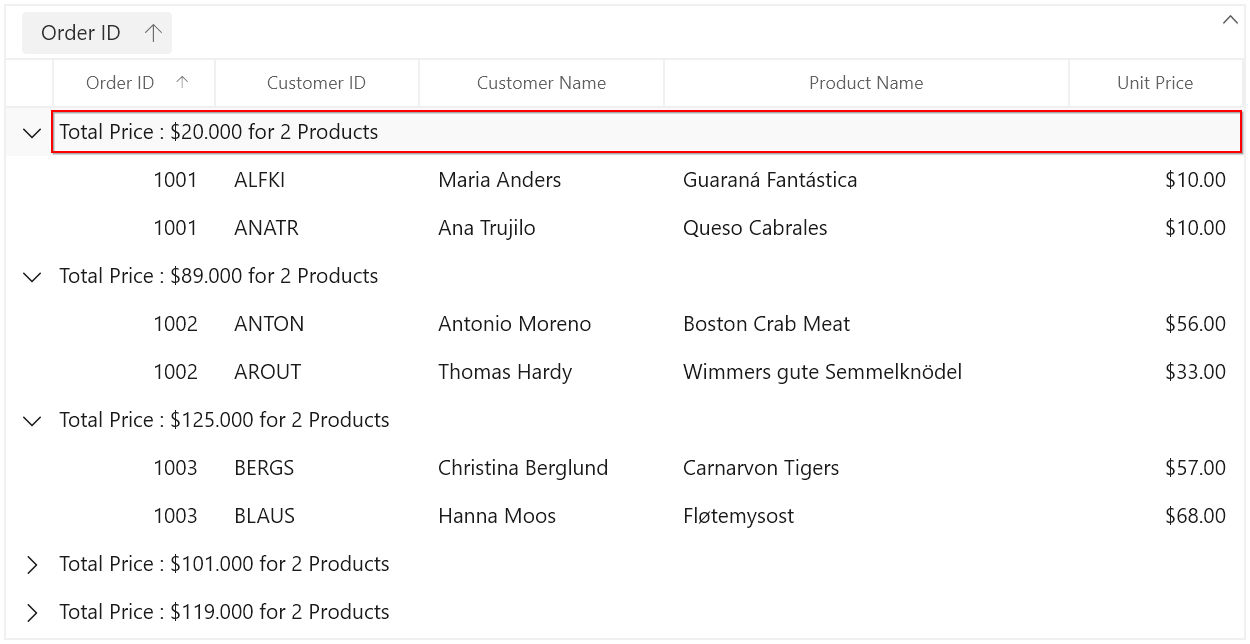
Task: Click the ANATR customer ID cell
Action: coord(318,228)
